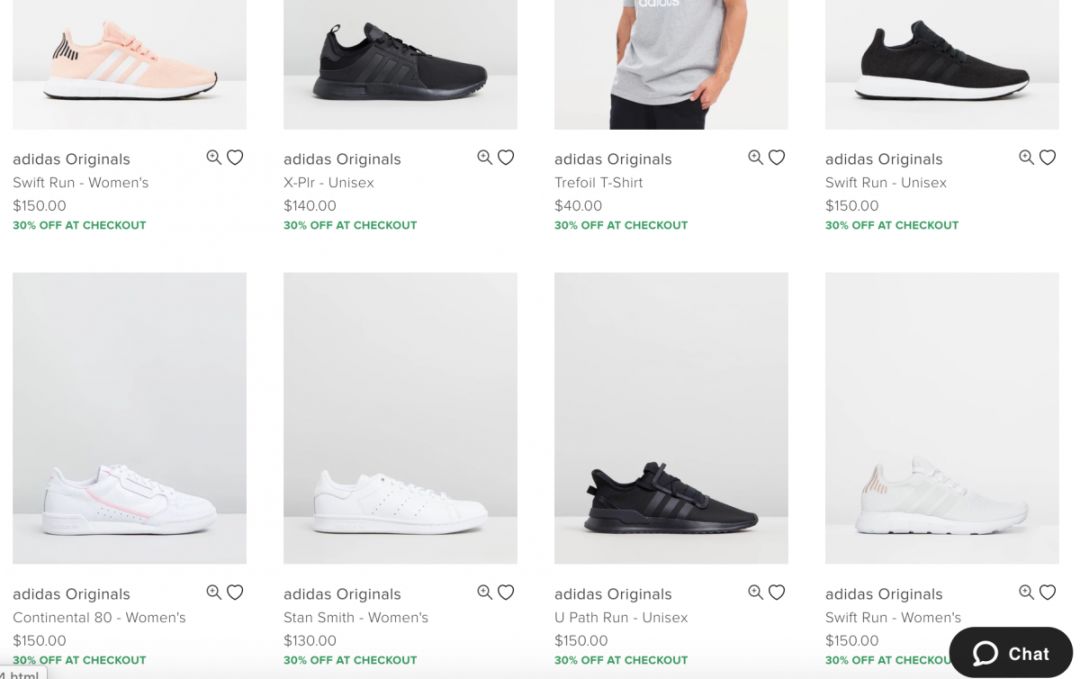Click the X-Plr - Unisex product name

[328, 182]
